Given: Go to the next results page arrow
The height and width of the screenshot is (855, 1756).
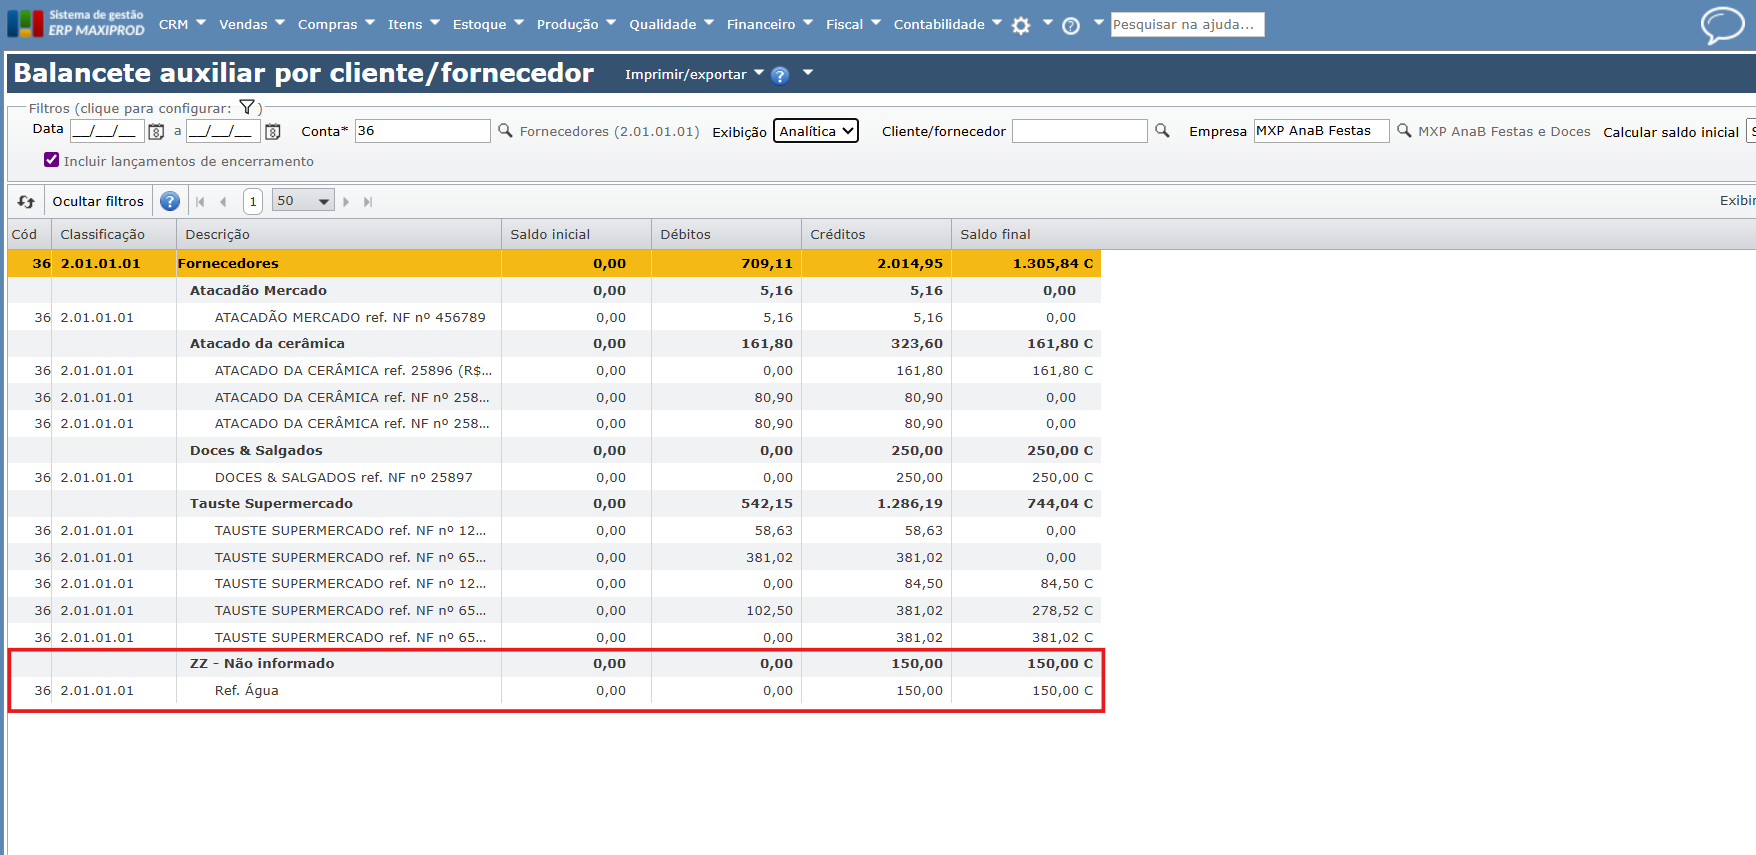Looking at the screenshot, I should click(346, 201).
